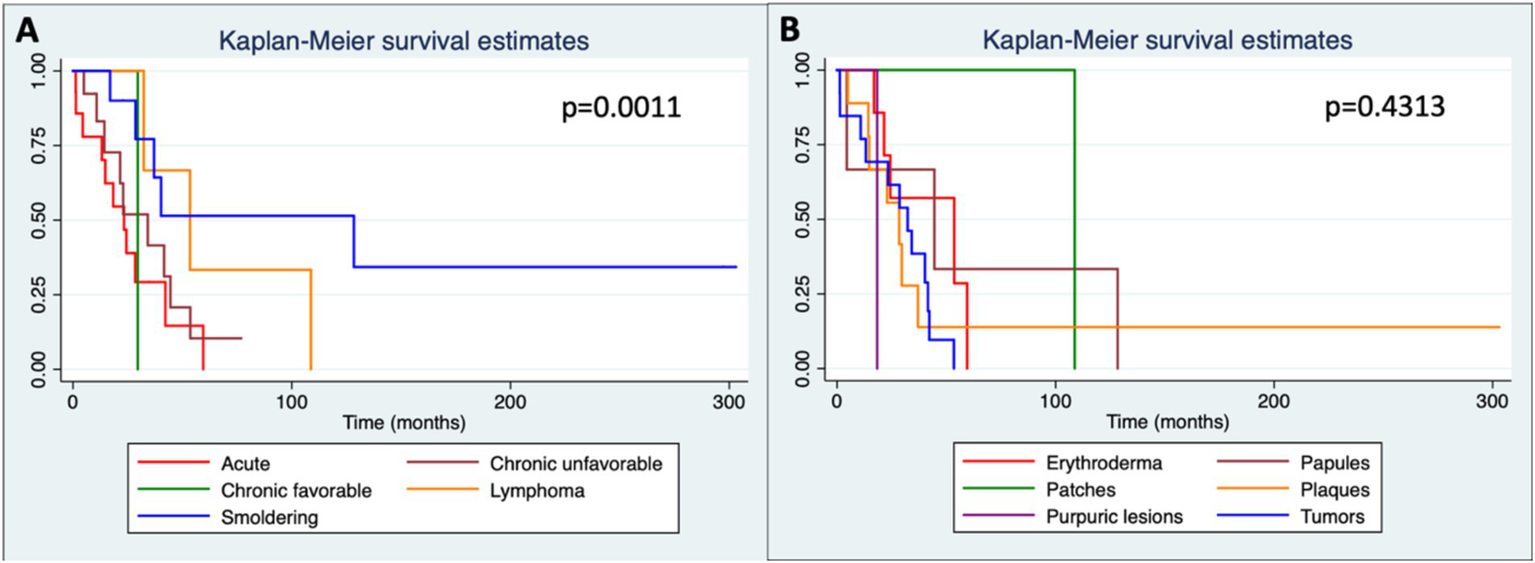Click the green Chronic favorable legend line
The image size is (1535, 563).
click(x=171, y=491)
